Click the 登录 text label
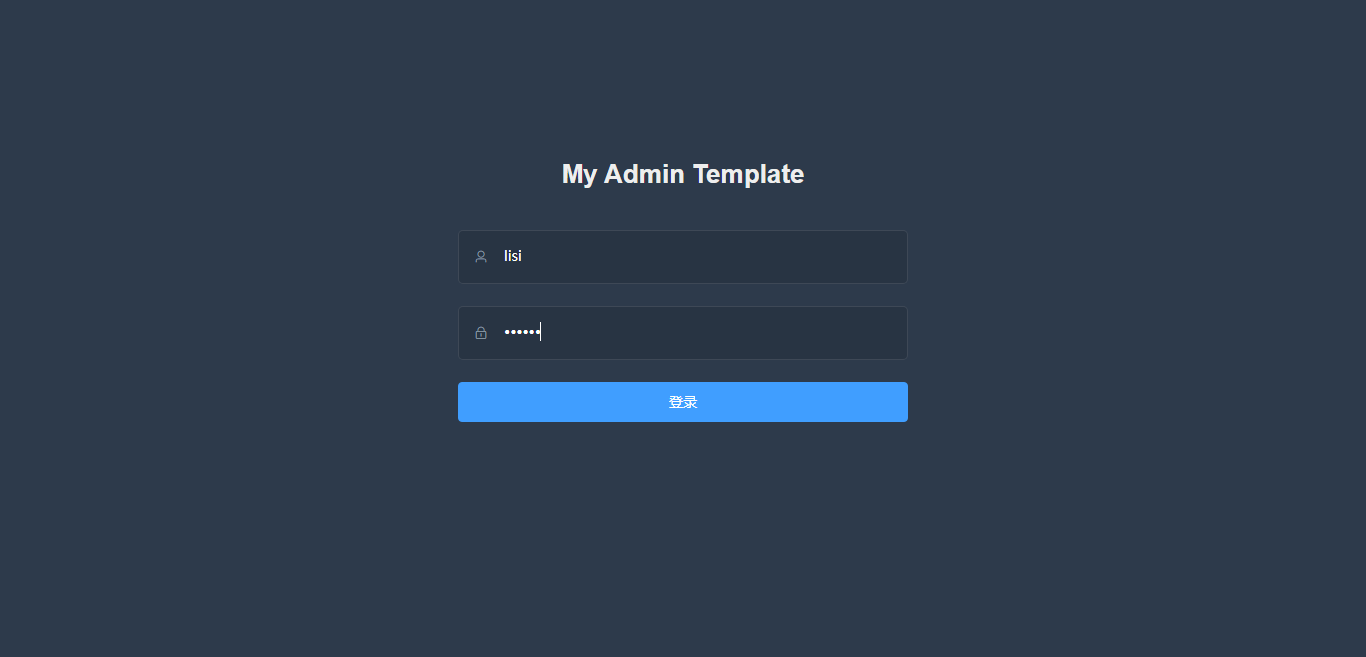This screenshot has height=657, width=1366. [683, 402]
